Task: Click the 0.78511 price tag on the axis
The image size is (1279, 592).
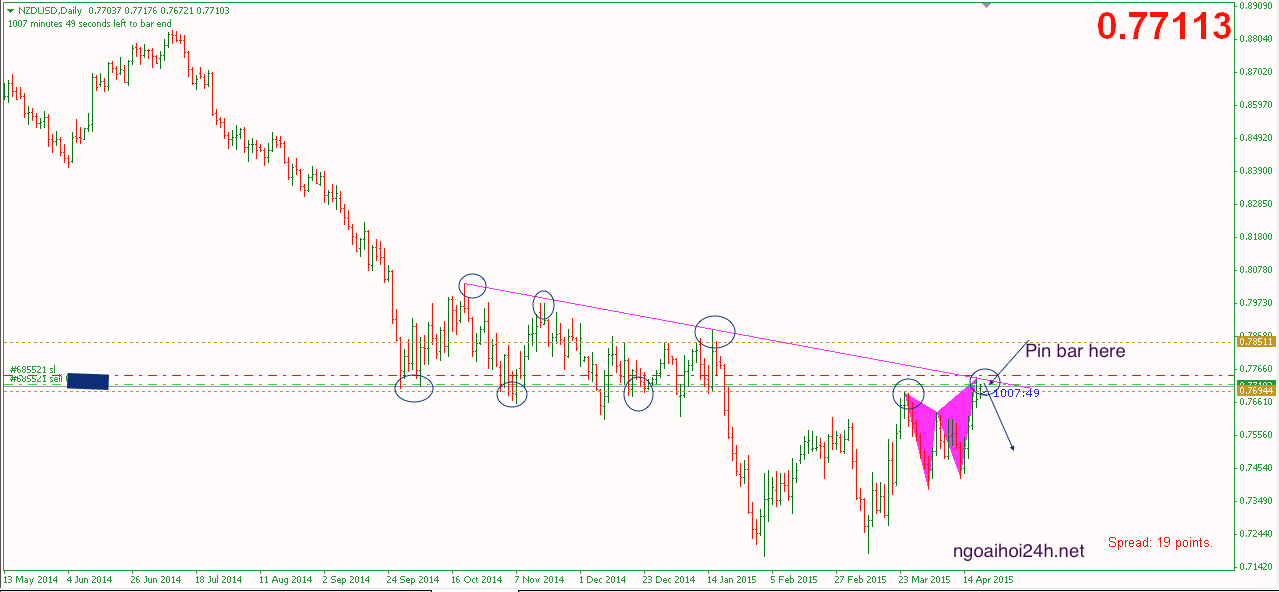Action: [x=1256, y=342]
